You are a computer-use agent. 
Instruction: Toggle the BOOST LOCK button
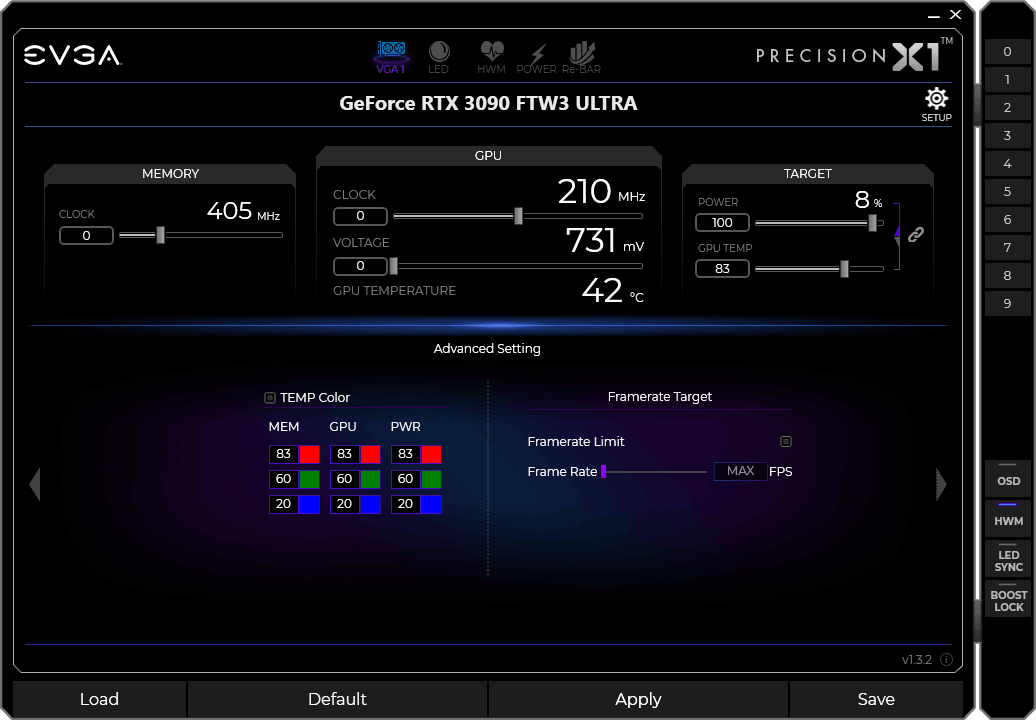point(1008,601)
